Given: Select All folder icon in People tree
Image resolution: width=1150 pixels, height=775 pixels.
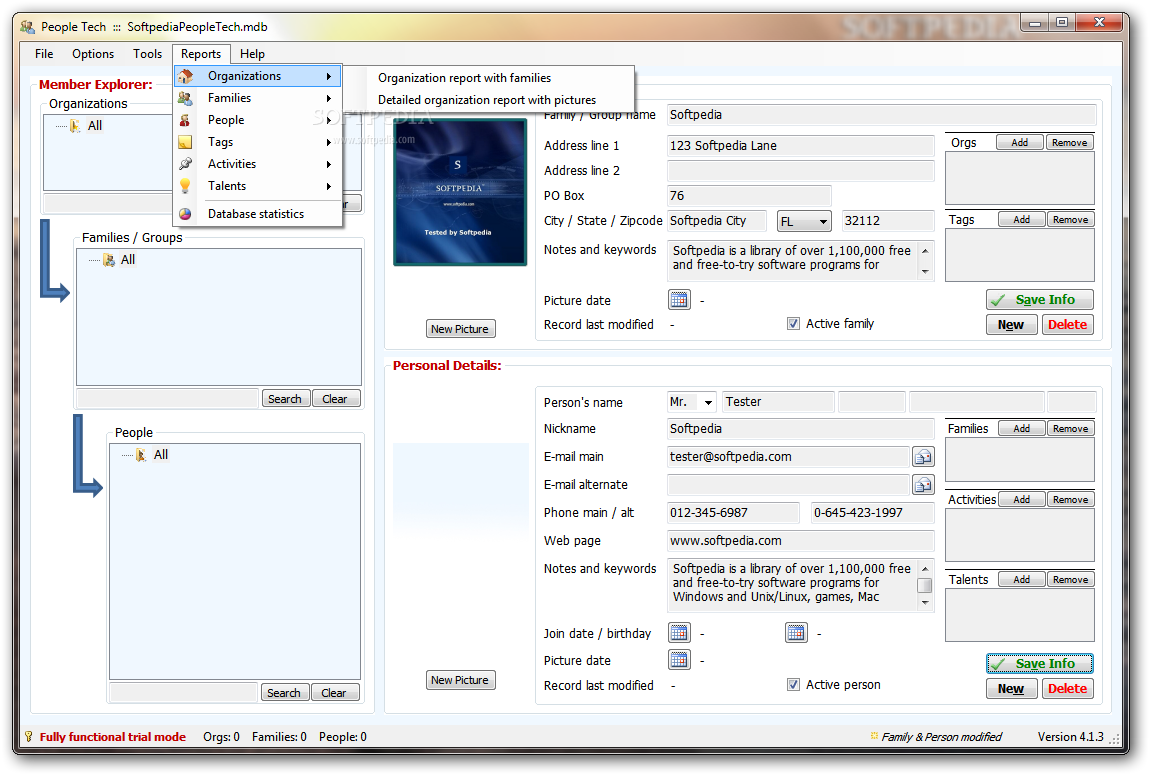Looking at the screenshot, I should click(x=142, y=455).
